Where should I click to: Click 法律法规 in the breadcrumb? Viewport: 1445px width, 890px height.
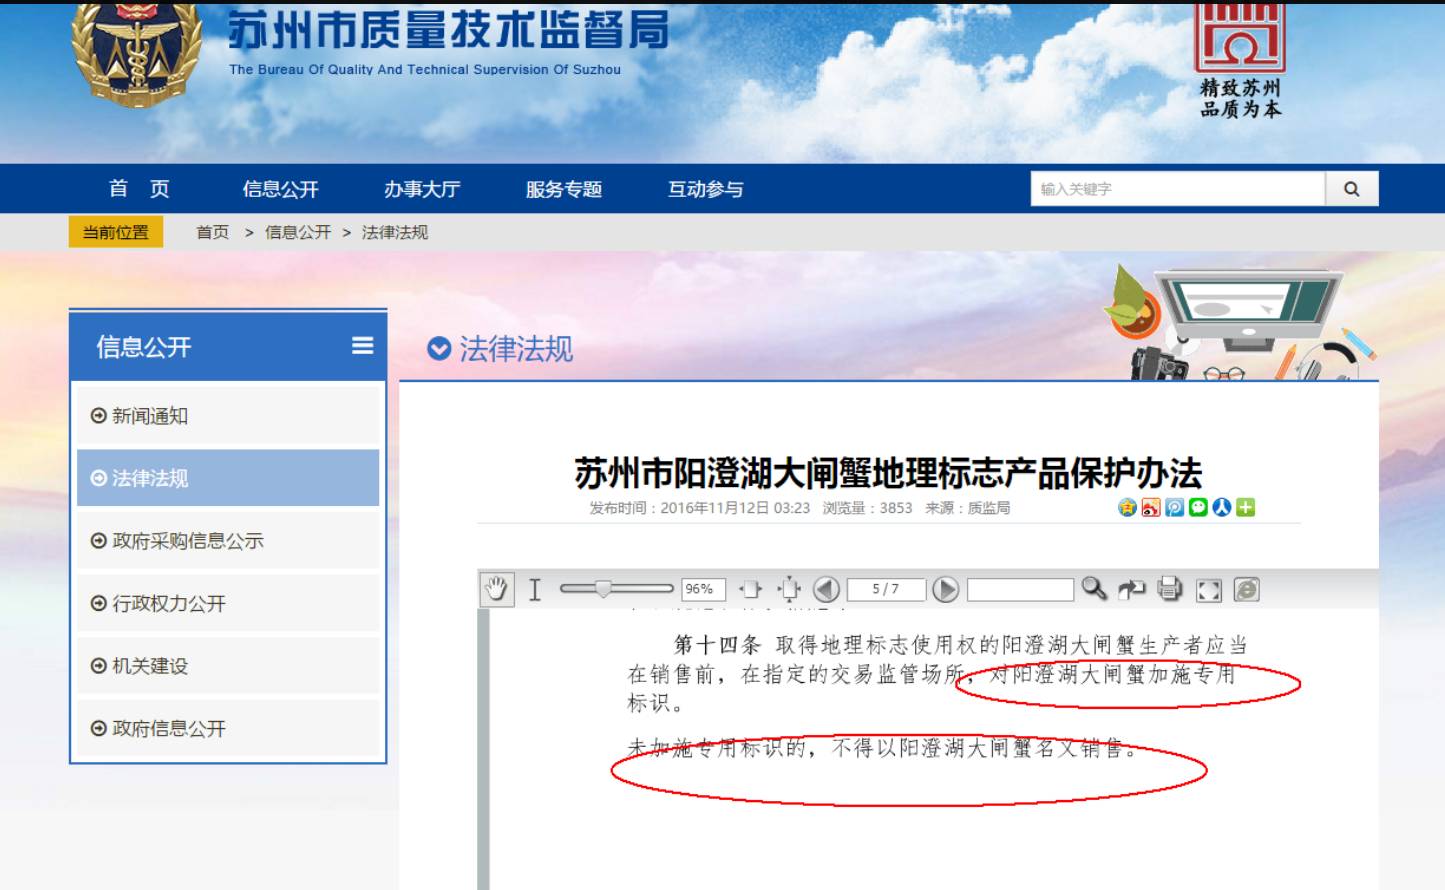(x=395, y=232)
